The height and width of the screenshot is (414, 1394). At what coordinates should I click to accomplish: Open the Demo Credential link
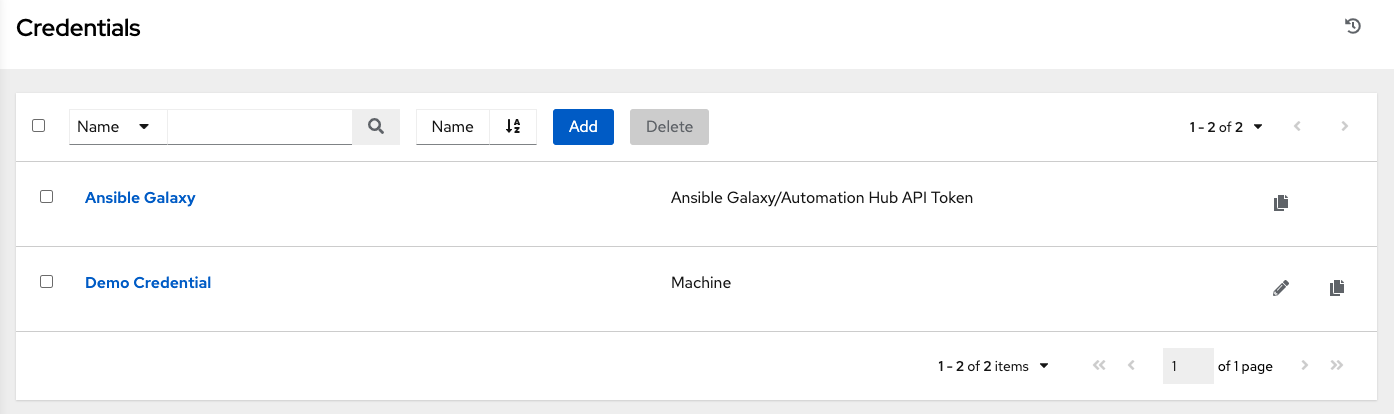point(148,283)
